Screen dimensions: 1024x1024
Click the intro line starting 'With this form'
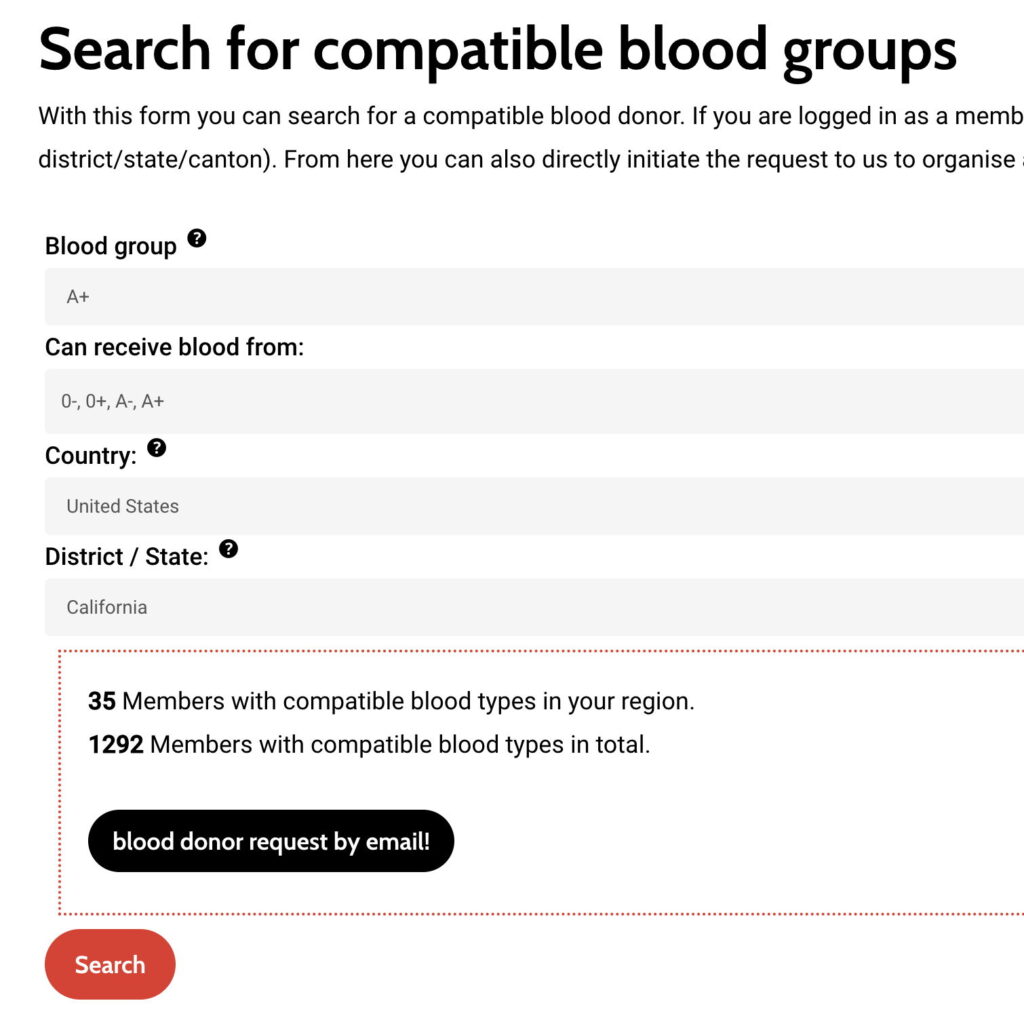coord(530,116)
